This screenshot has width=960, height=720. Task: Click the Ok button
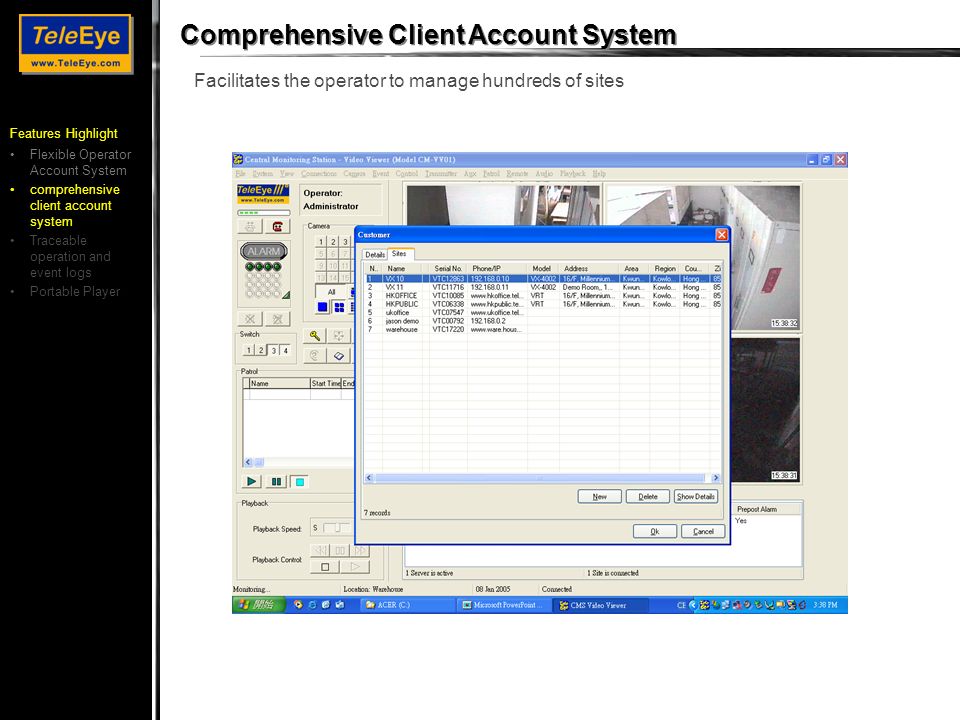coord(654,531)
